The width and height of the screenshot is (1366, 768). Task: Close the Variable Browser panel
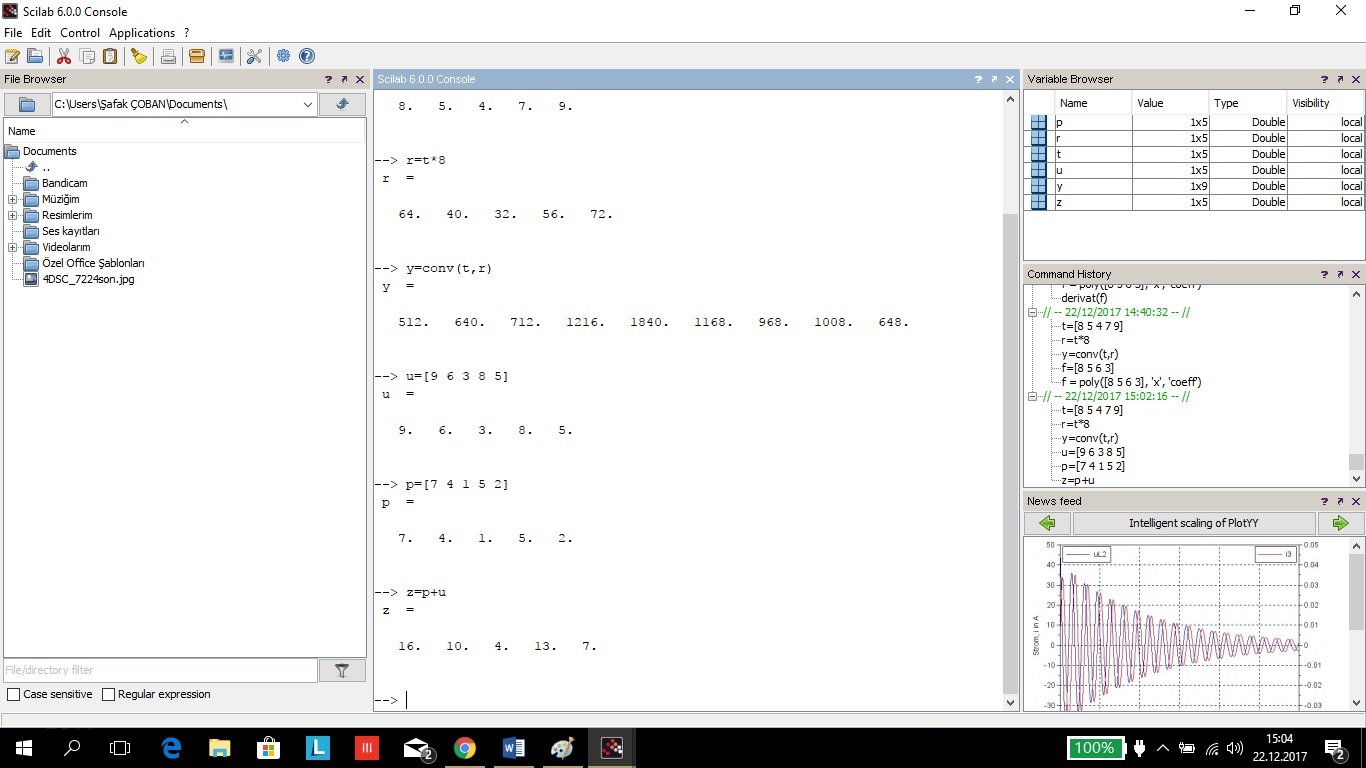[x=1356, y=79]
